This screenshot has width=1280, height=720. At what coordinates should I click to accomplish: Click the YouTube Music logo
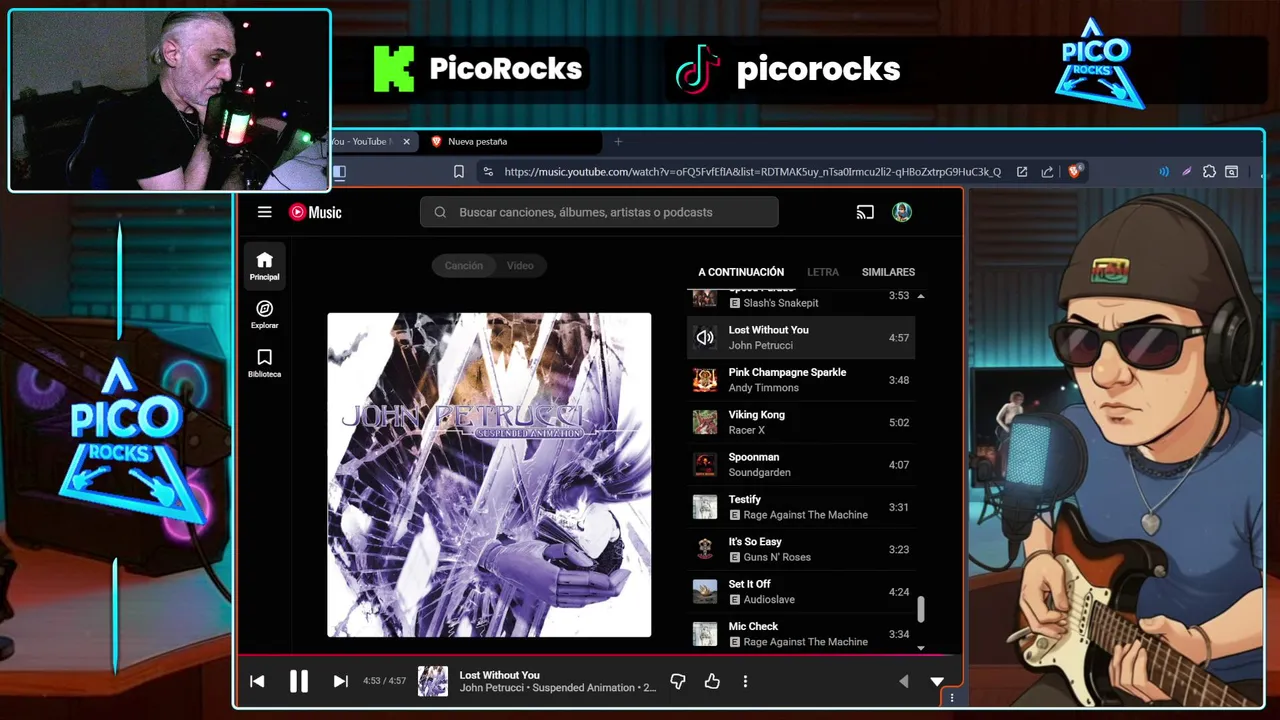pyautogui.click(x=315, y=212)
